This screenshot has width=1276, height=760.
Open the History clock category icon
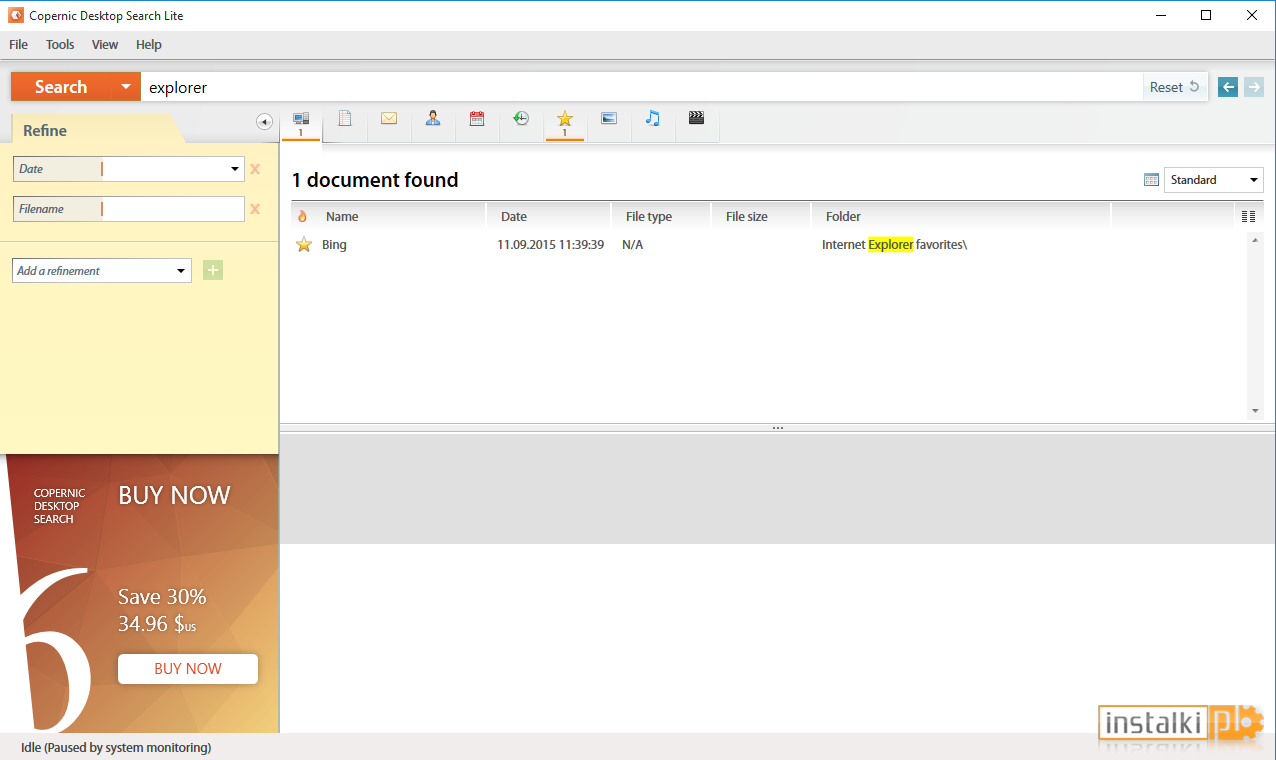(x=521, y=118)
